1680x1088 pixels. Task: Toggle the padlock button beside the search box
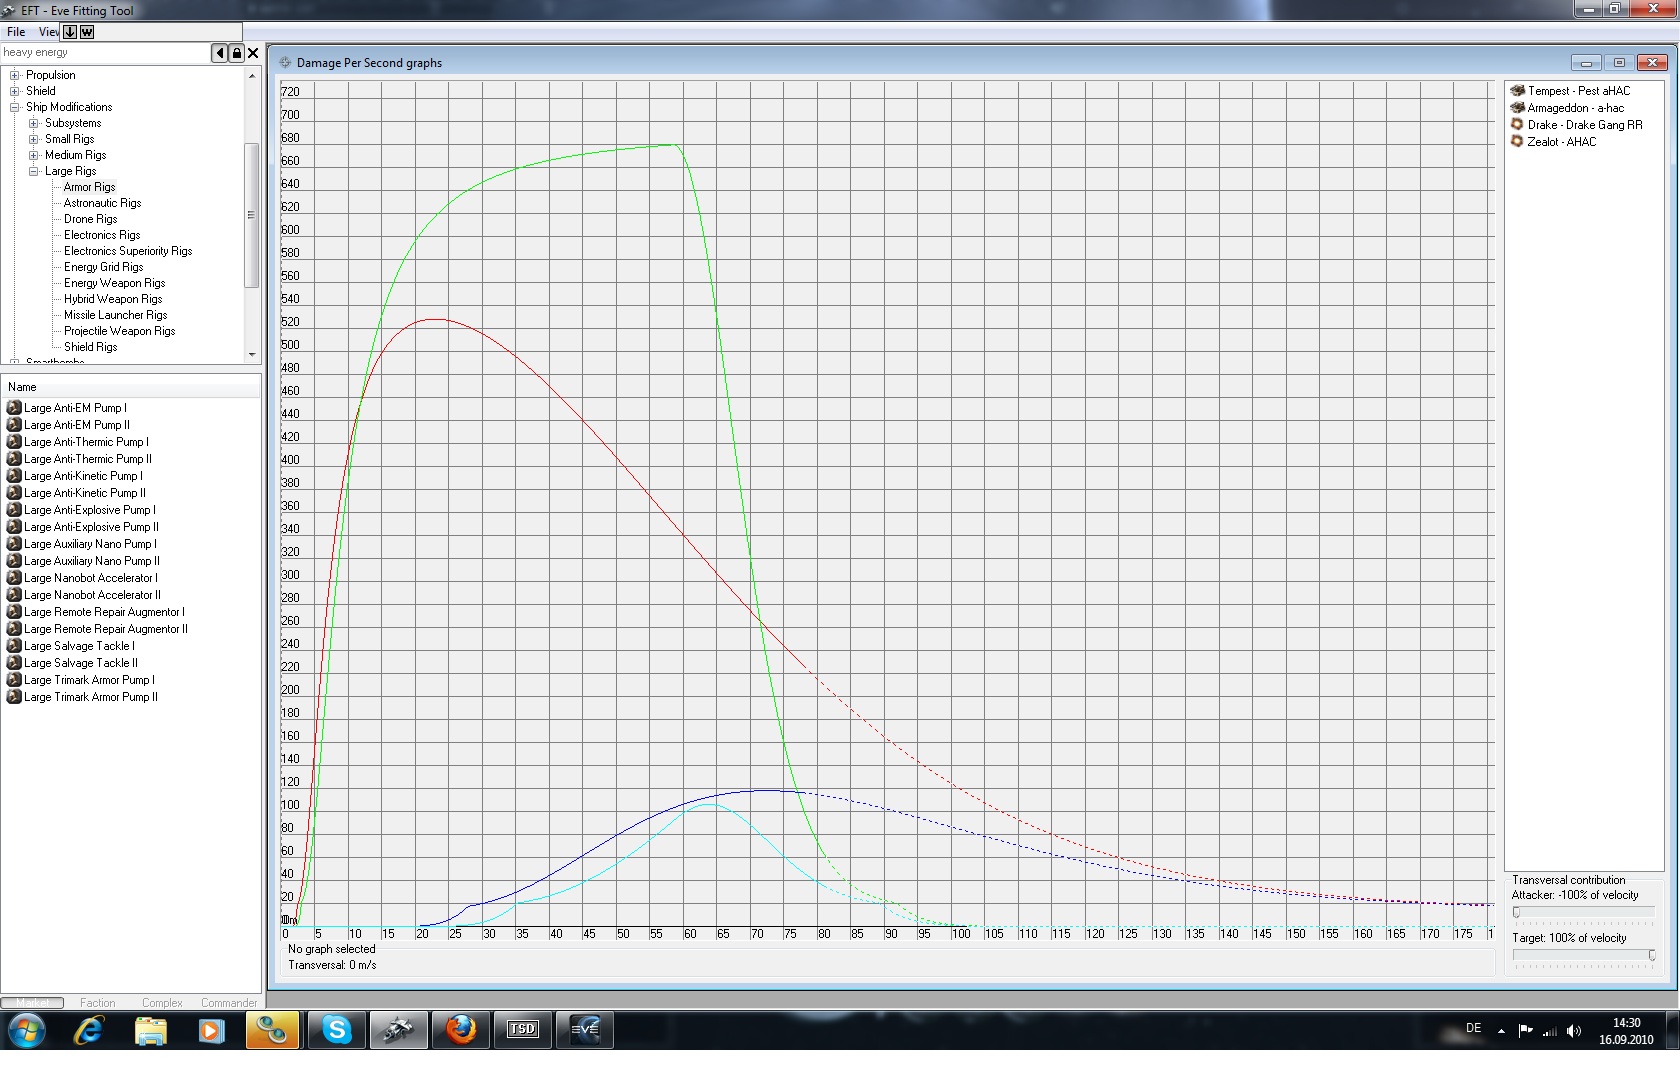pyautogui.click(x=236, y=53)
